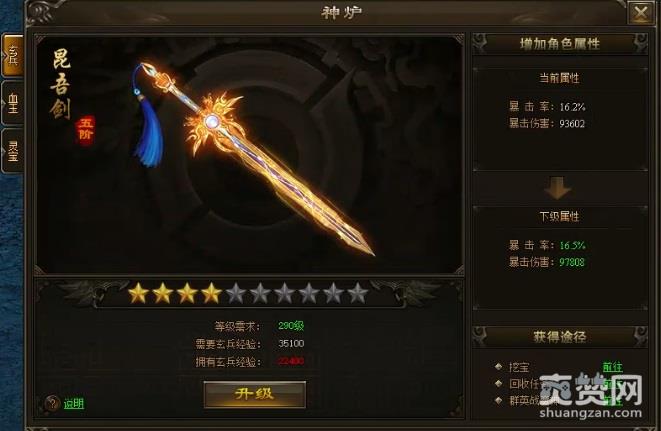661x431 pixels.
Task: Click the 拥有玄兵经验 red value
Action: tap(291, 361)
